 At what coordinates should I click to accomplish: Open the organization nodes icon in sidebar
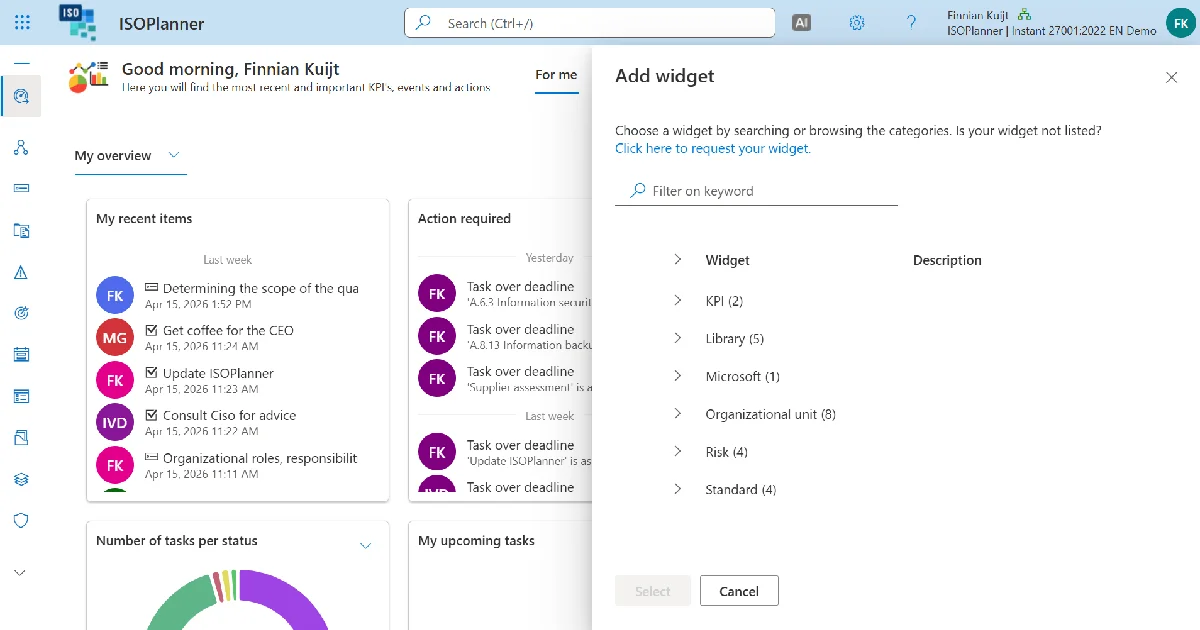21,147
